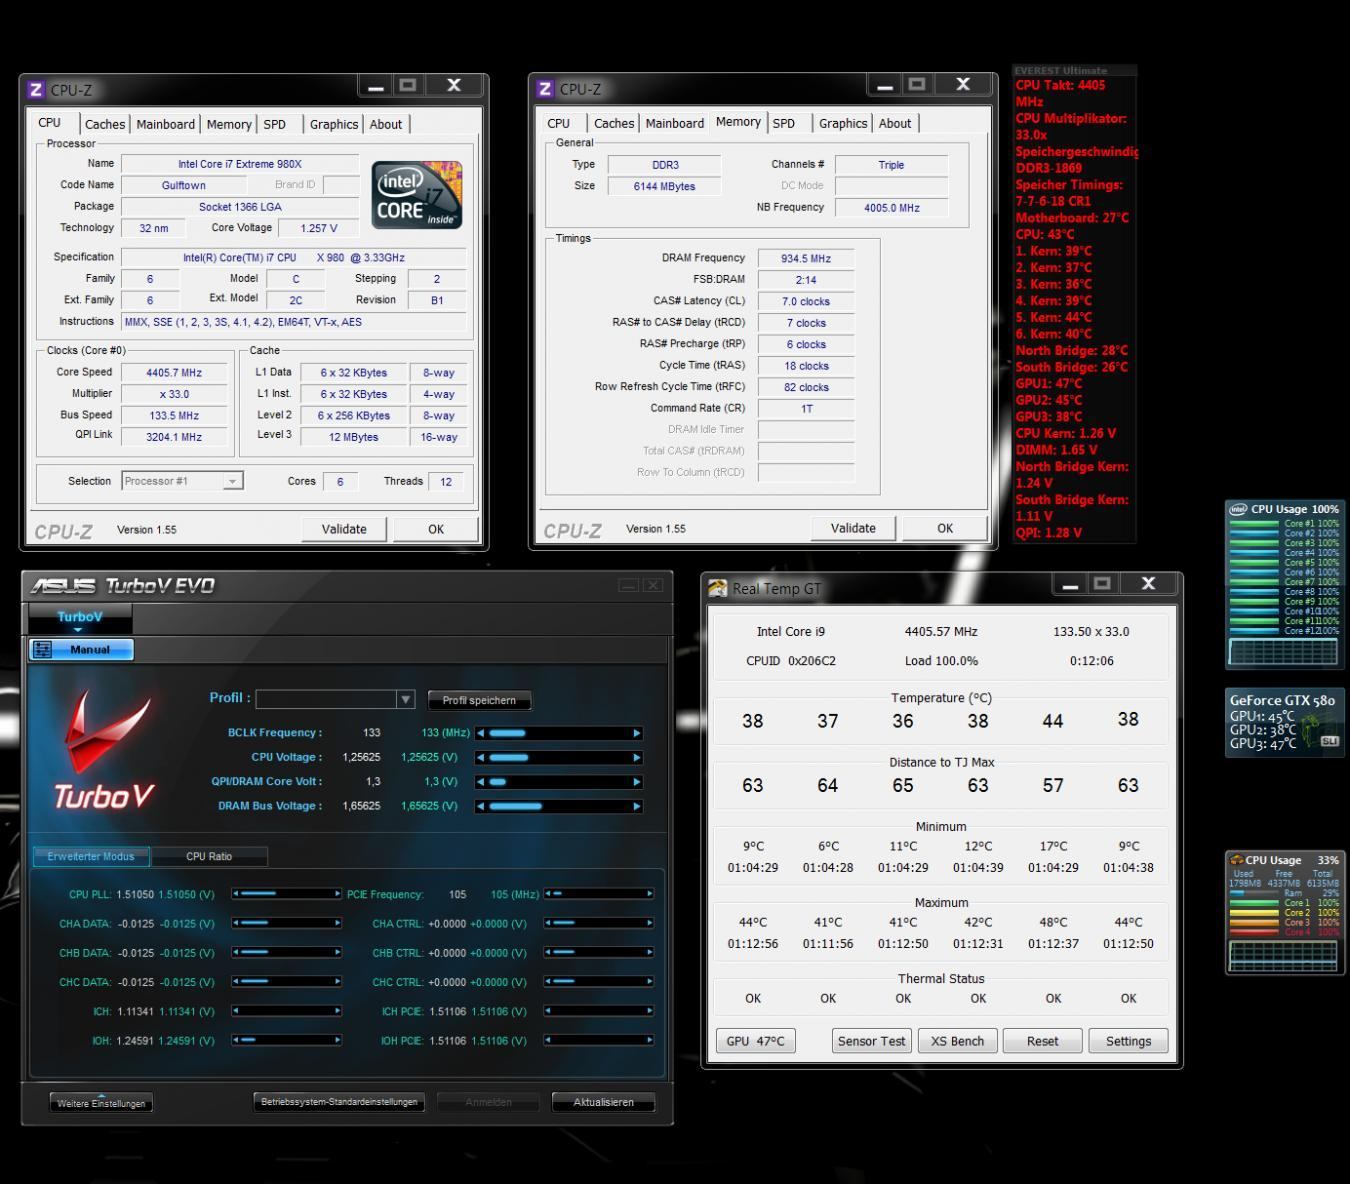Click Betriebssystem-Standardeinstellungen button
This screenshot has width=1350, height=1184.
pos(339,1102)
